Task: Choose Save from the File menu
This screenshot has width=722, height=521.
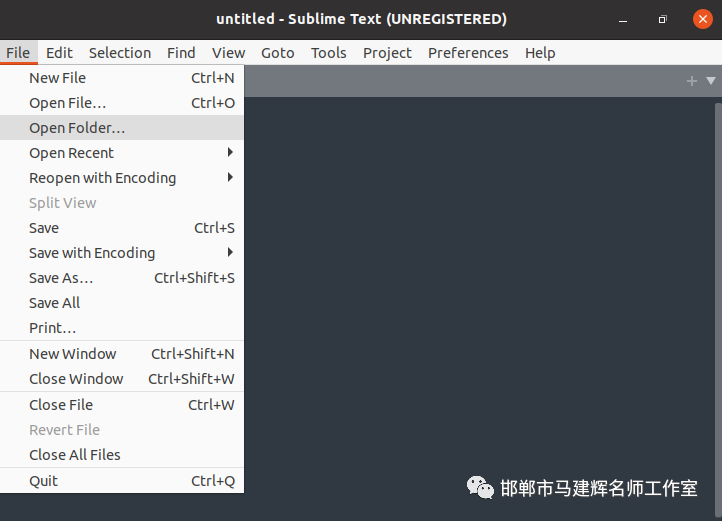Action: point(122,228)
